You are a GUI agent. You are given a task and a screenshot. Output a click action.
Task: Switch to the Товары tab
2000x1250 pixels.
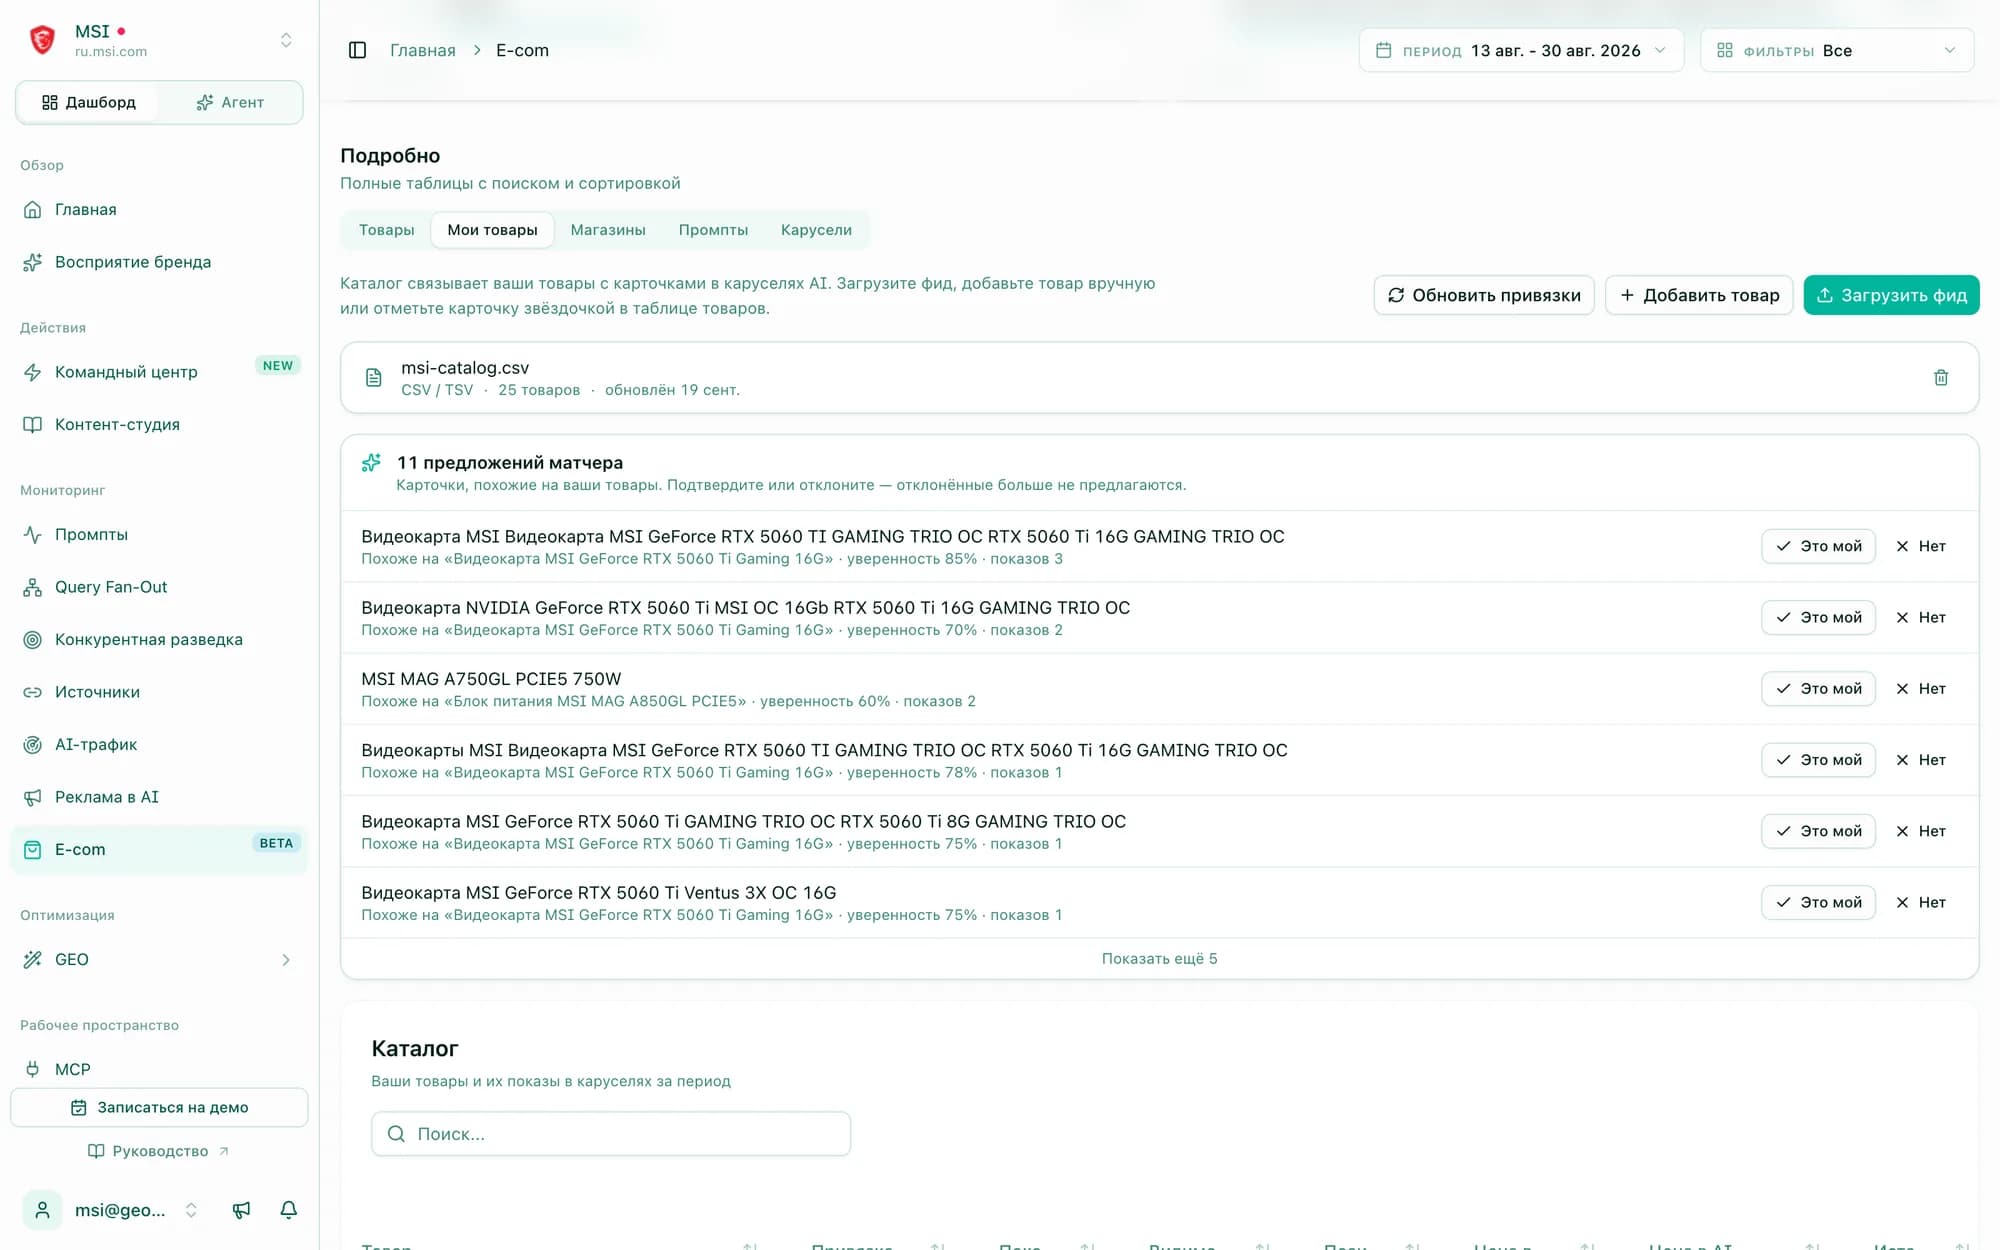[x=386, y=230]
